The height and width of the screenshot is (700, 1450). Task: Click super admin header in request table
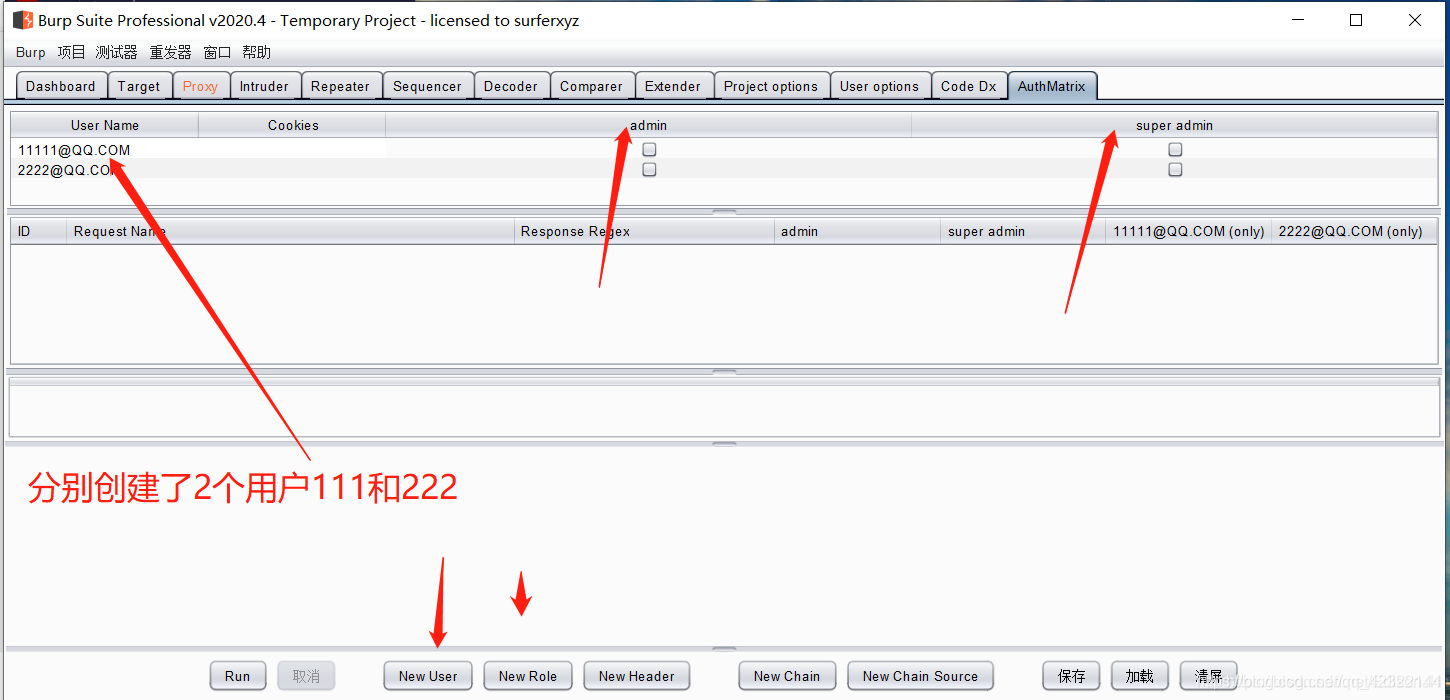(1024, 231)
